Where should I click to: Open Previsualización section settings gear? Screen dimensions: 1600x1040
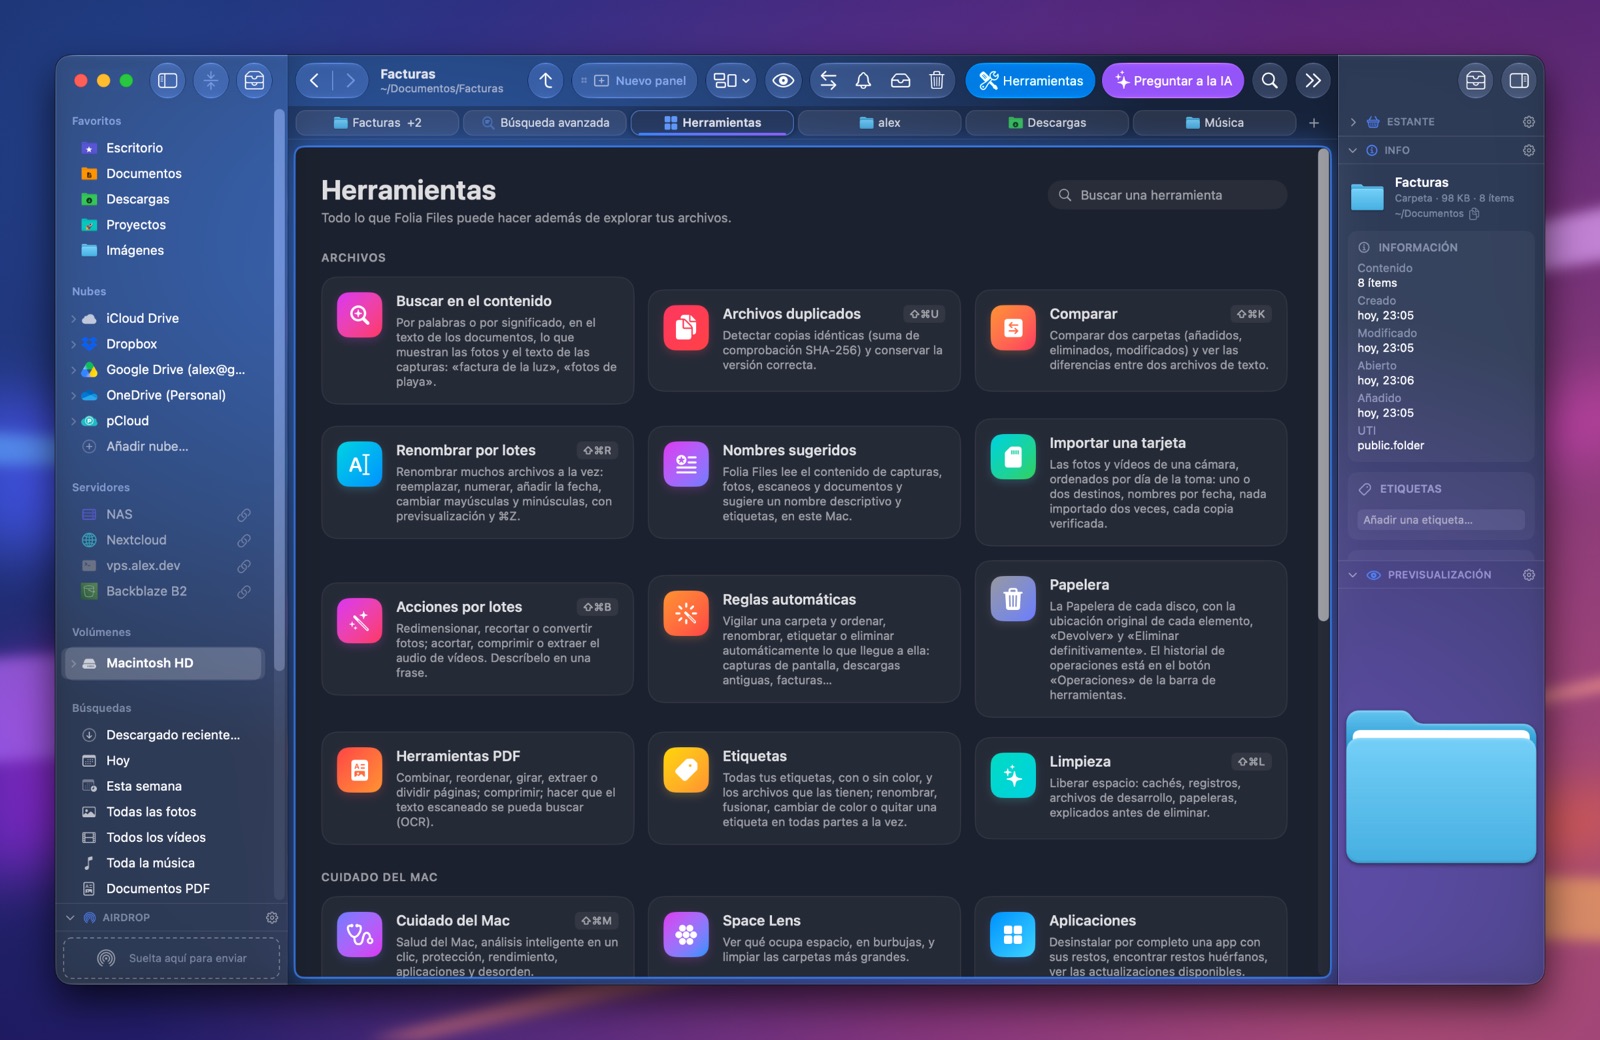click(x=1529, y=575)
